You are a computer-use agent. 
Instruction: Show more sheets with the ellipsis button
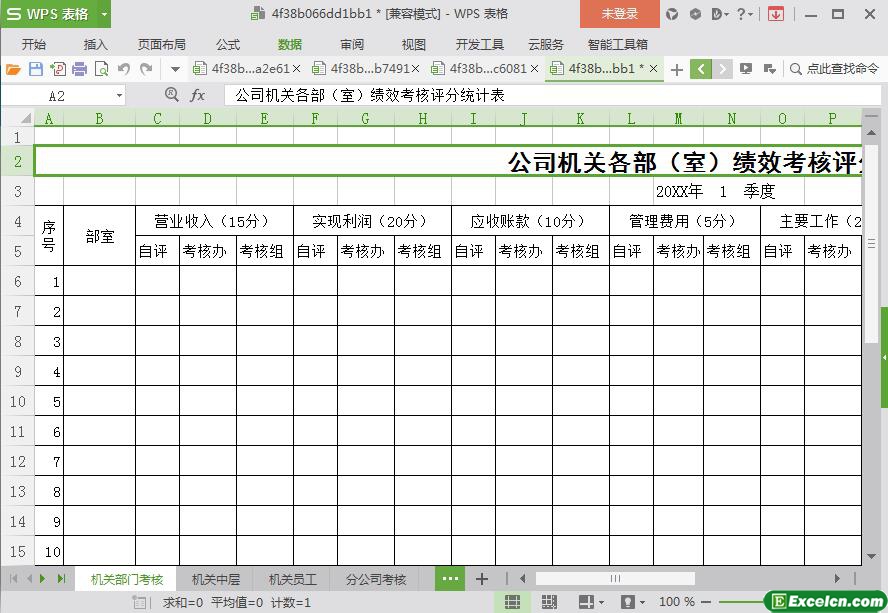pos(449,579)
